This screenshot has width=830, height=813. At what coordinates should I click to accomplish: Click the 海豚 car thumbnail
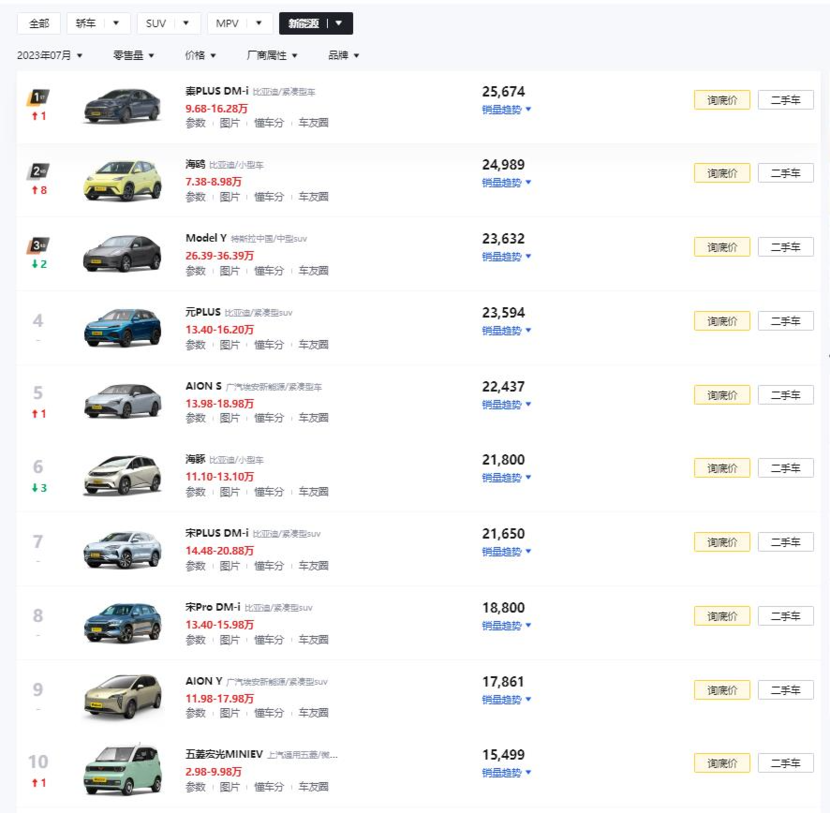coord(122,475)
